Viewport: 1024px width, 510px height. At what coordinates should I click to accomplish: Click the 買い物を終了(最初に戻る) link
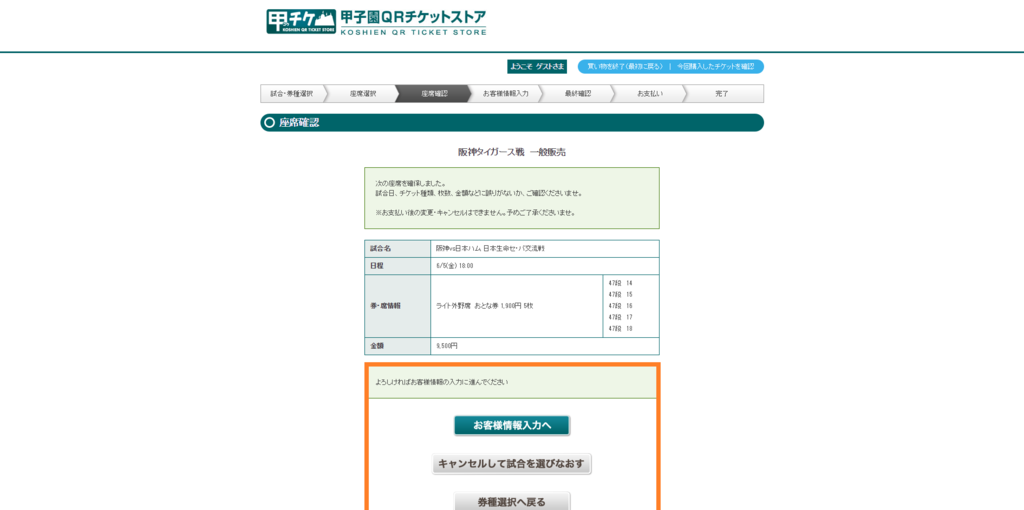[625, 67]
